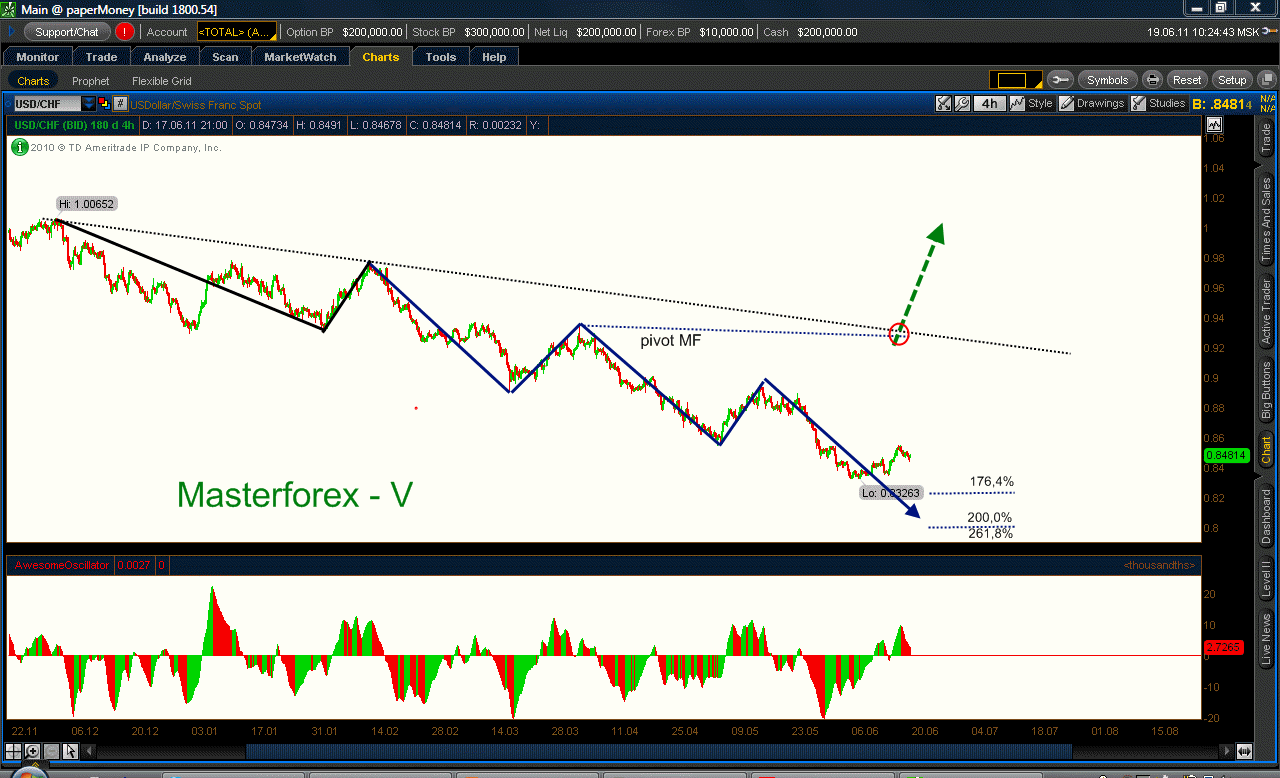Screen dimensions: 1280x778
Task: Go to the Scan tab
Action: coord(225,57)
